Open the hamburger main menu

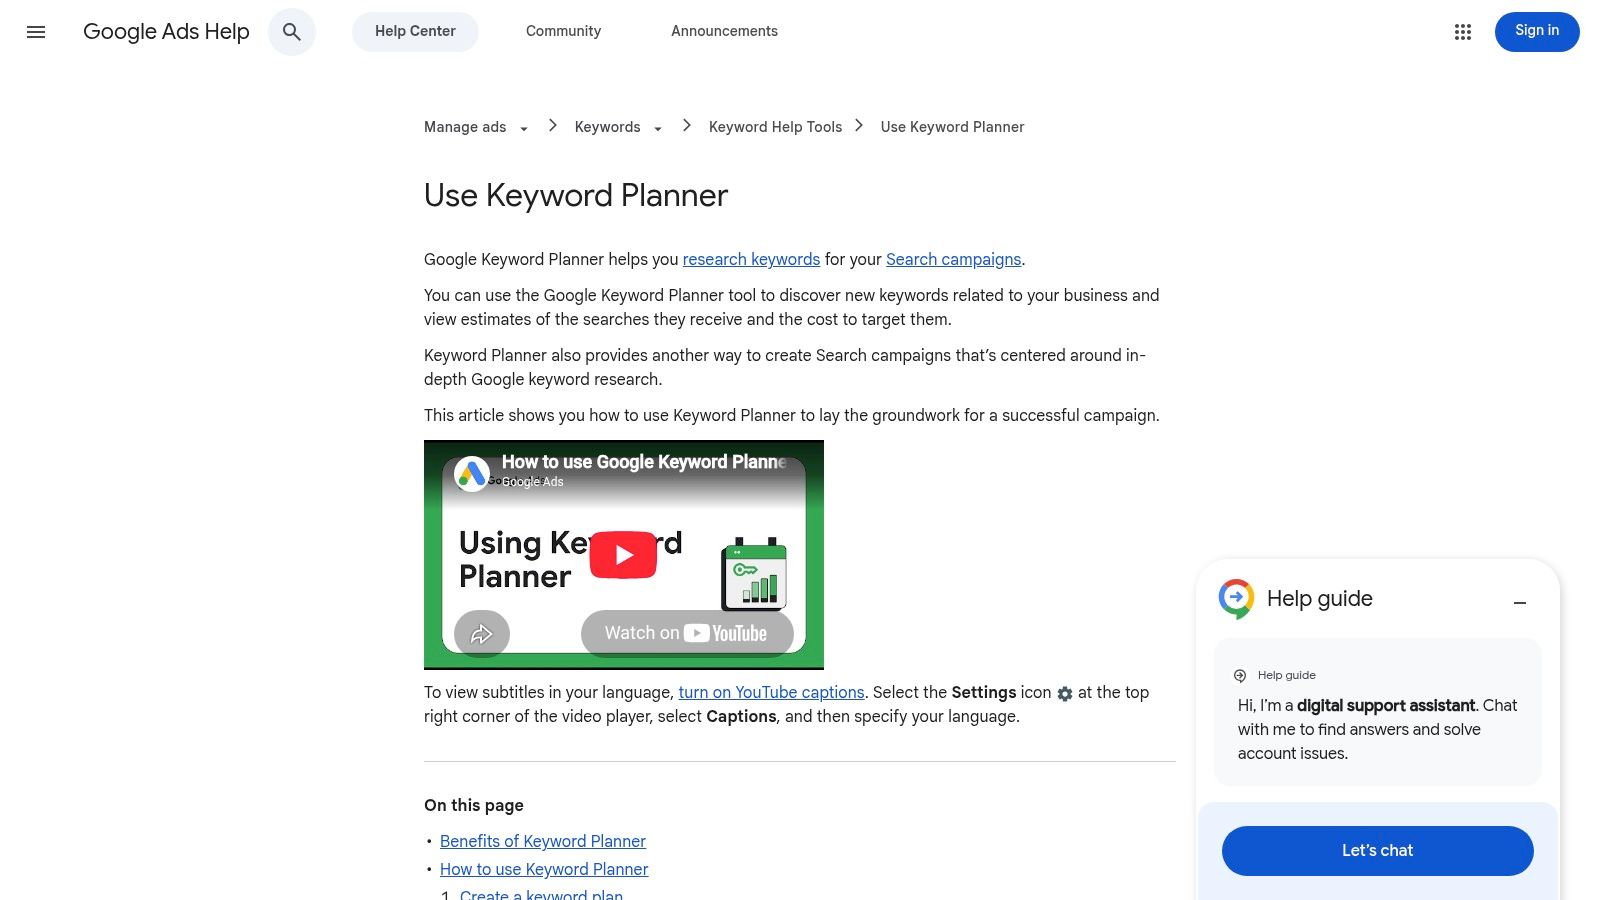(x=36, y=32)
